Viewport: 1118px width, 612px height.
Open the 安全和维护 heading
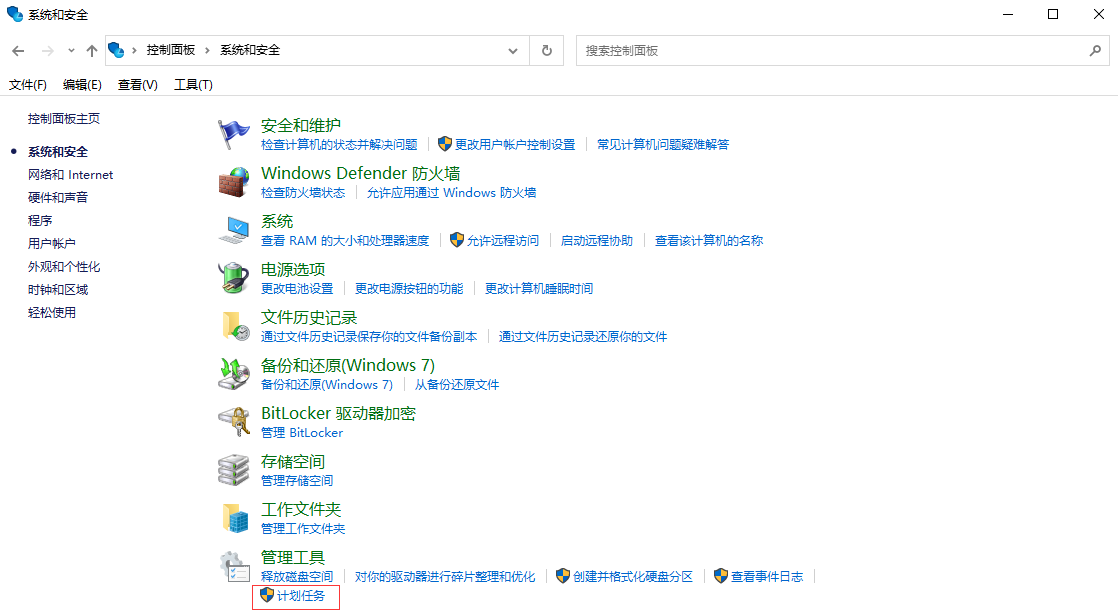[301, 126]
